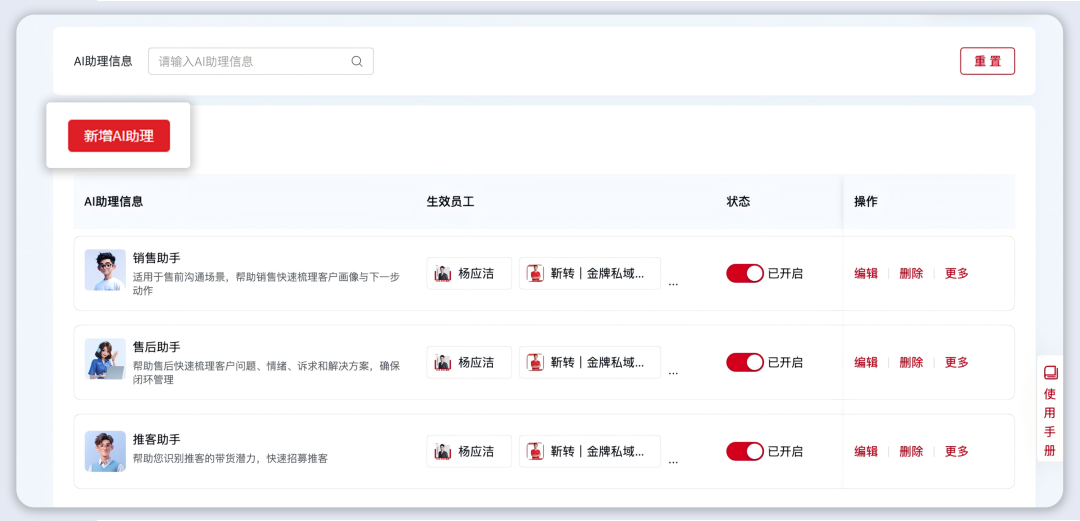Click the 推客助手 avatar image
This screenshot has width=1080, height=521.
coord(105,451)
